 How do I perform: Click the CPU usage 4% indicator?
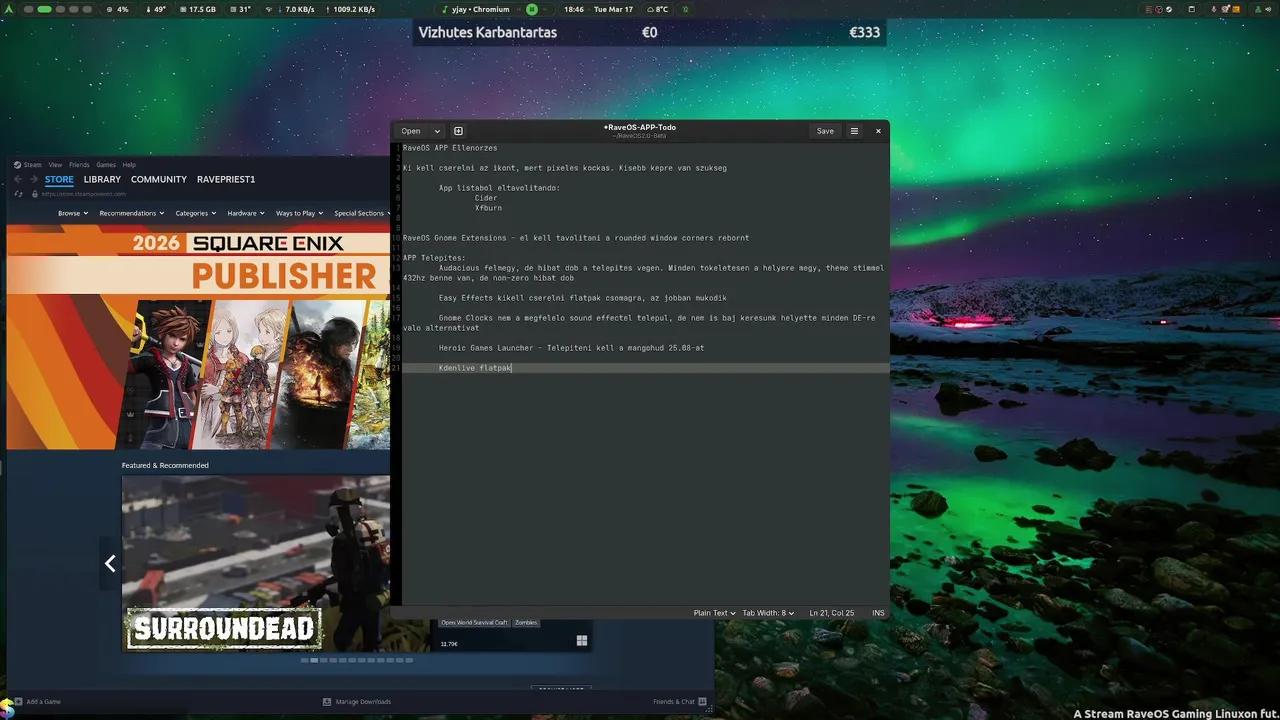coord(118,9)
